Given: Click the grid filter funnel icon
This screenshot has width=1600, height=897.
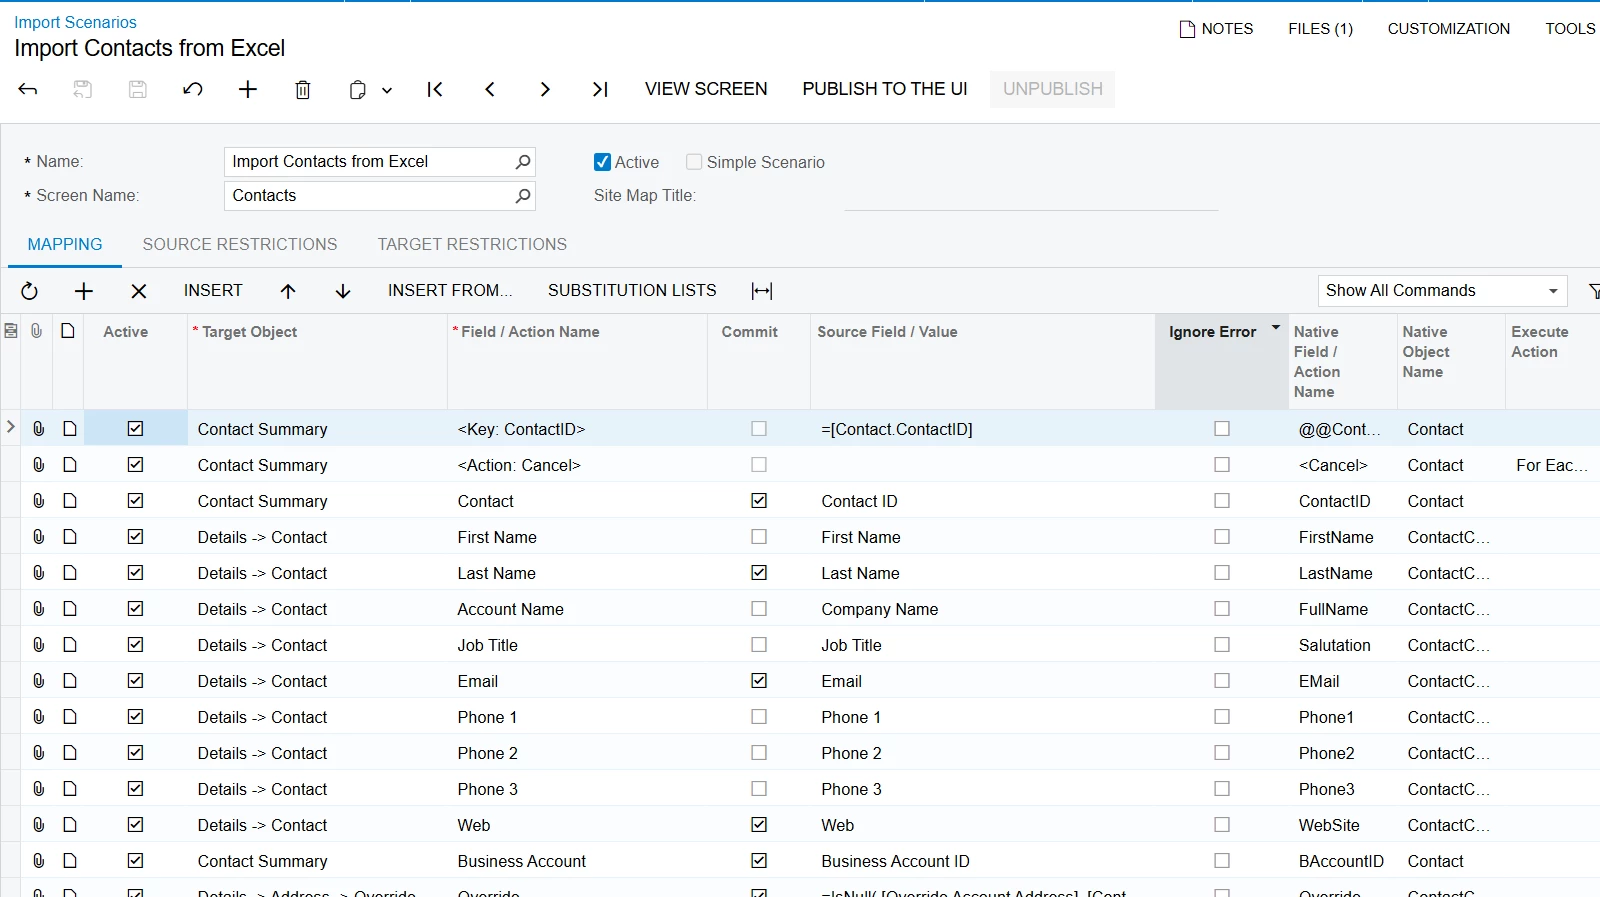Looking at the screenshot, I should (x=1593, y=291).
